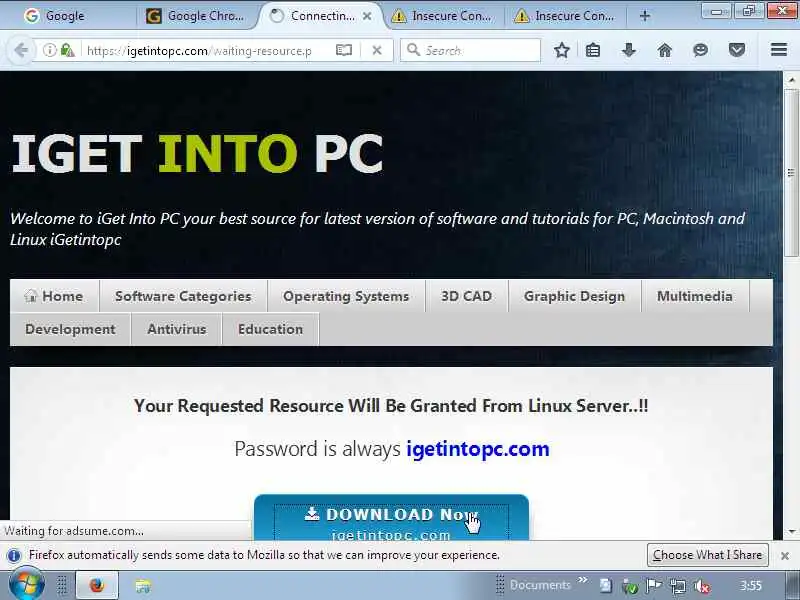
Task: Click the green shield tray icon
Action: point(630,587)
